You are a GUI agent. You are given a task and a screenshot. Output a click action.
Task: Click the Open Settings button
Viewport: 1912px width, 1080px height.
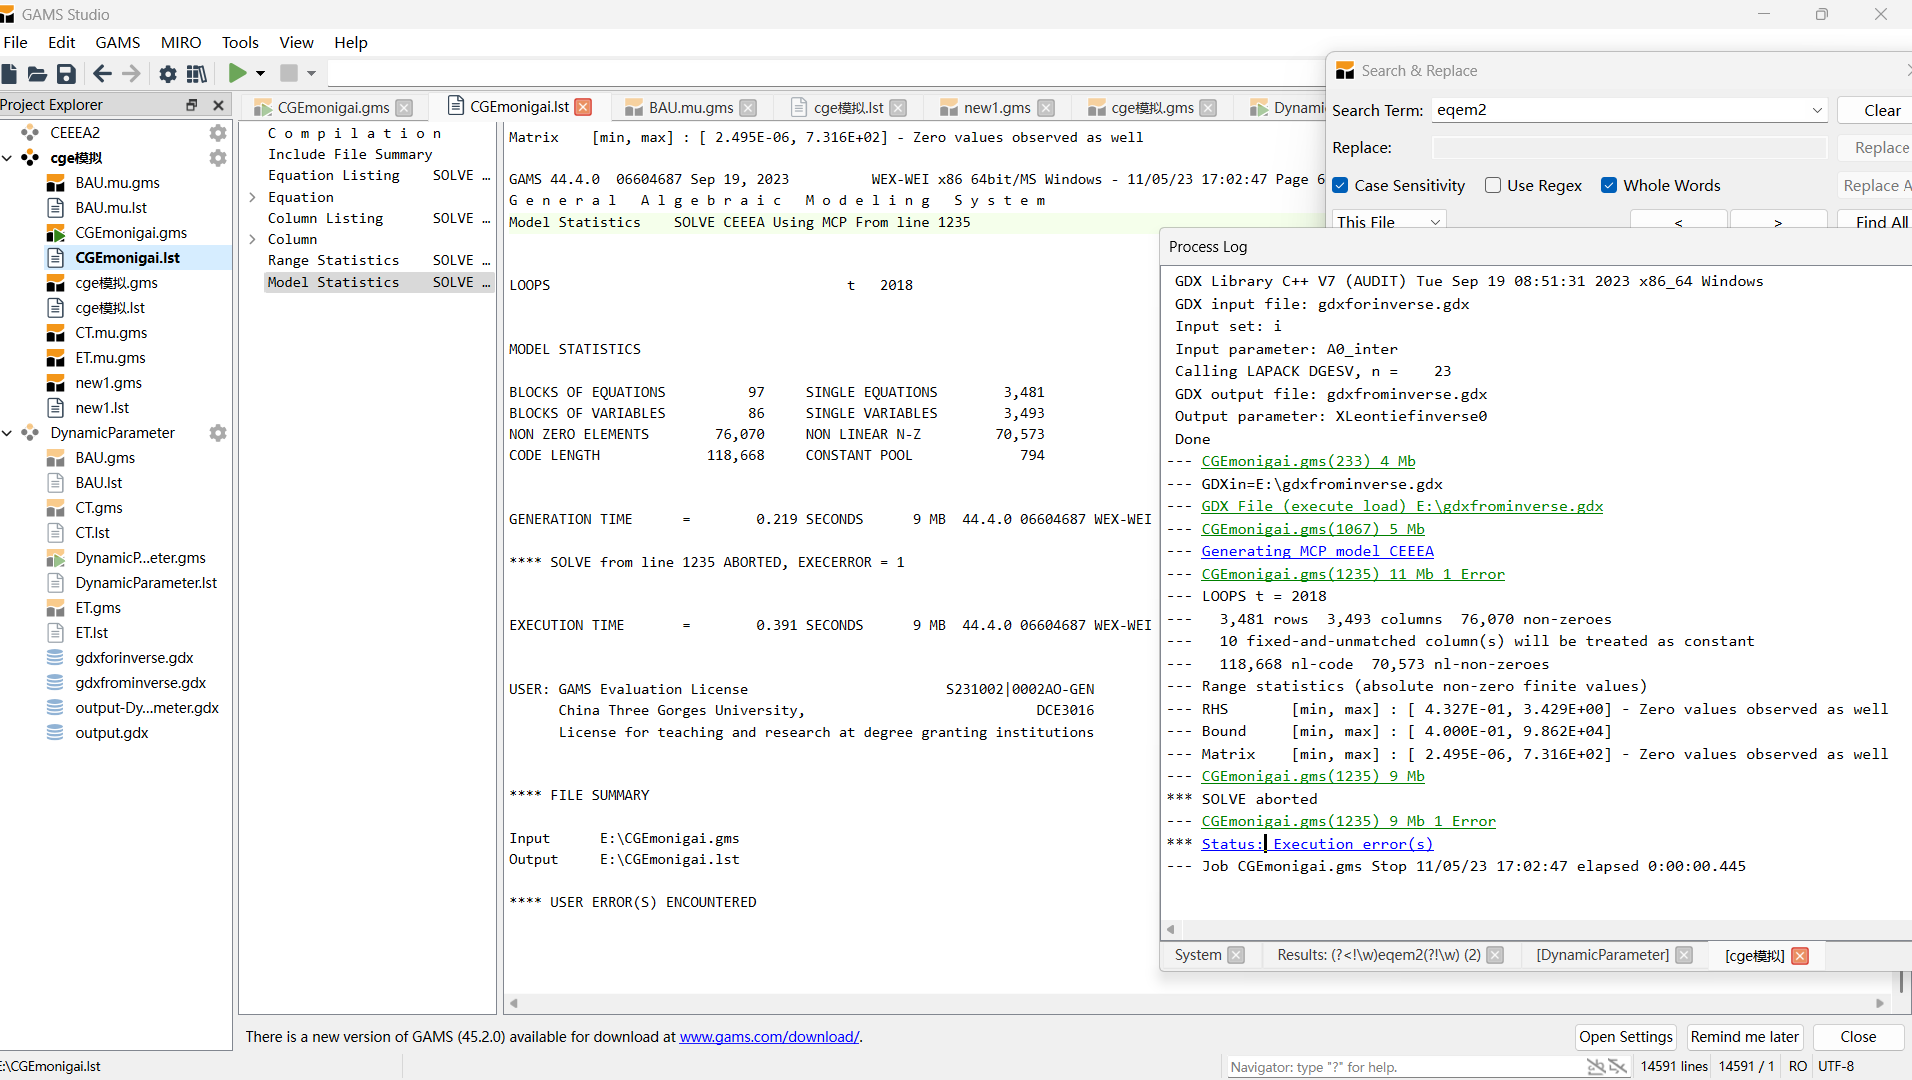coord(1625,1037)
